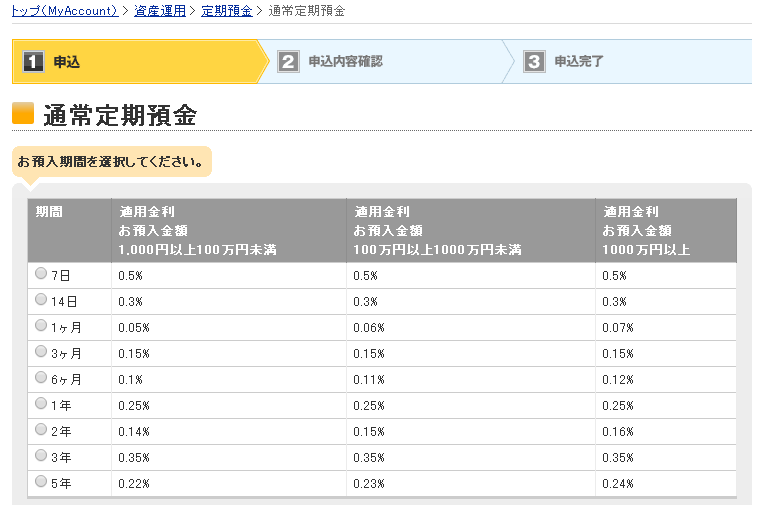Choose the 14日 term radio option
This screenshot has width=773, height=505.
click(41, 299)
